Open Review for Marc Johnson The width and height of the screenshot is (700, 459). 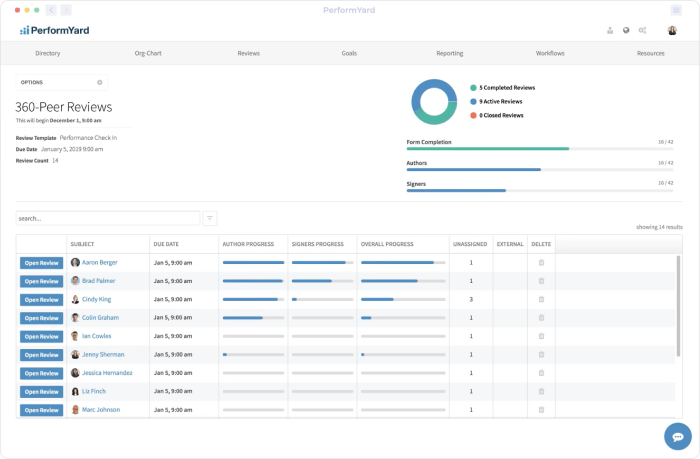tap(42, 410)
